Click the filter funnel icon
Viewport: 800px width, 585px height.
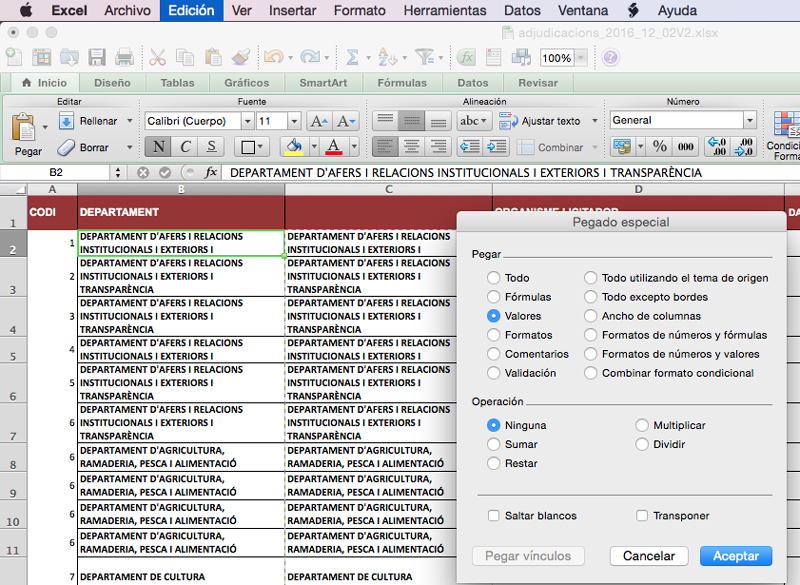click(424, 57)
